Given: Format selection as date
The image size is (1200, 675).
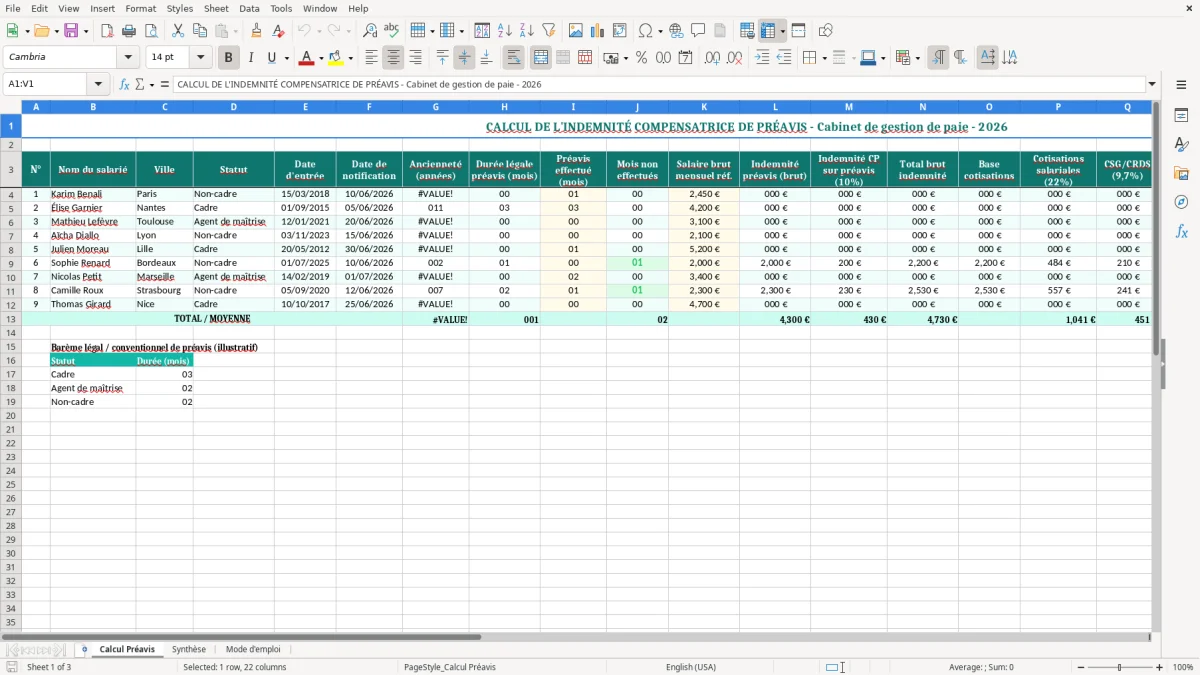Looking at the screenshot, I should pos(685,58).
